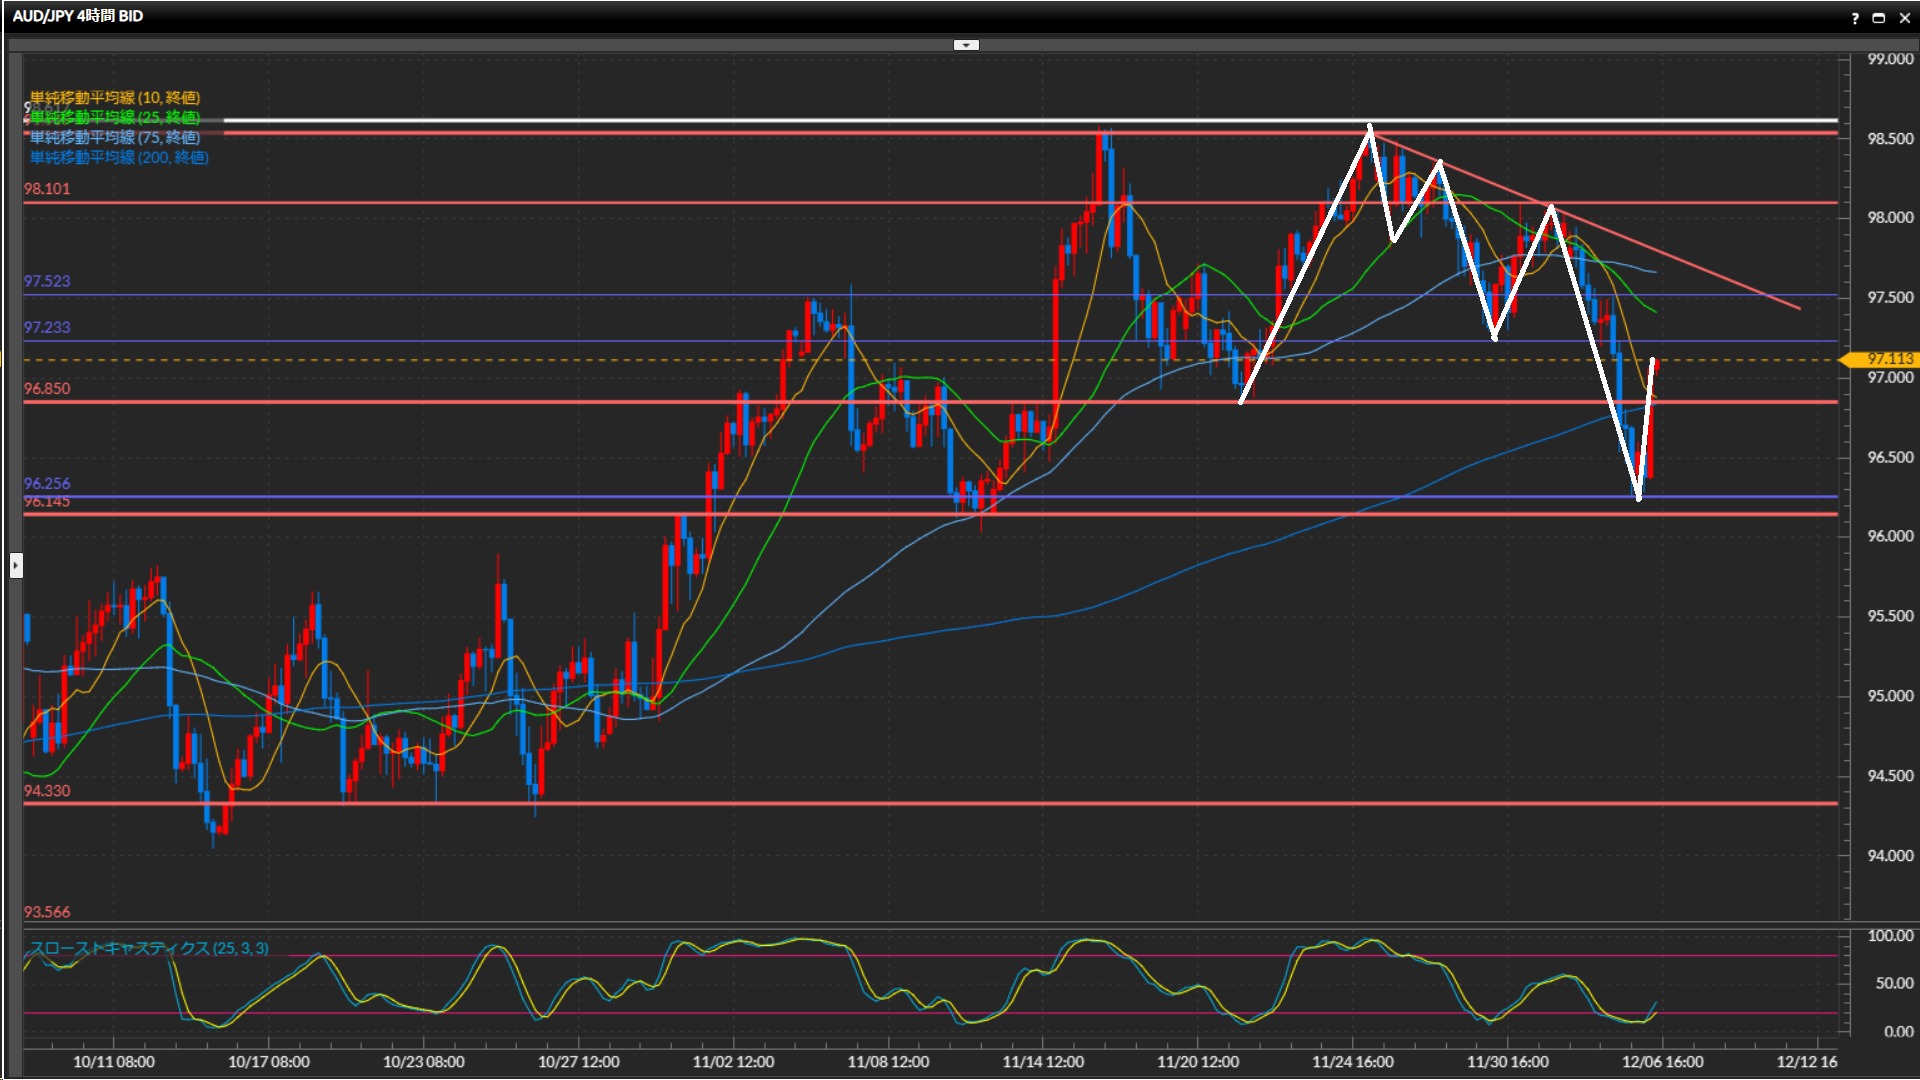Select the 97.523 blue line label

point(47,281)
